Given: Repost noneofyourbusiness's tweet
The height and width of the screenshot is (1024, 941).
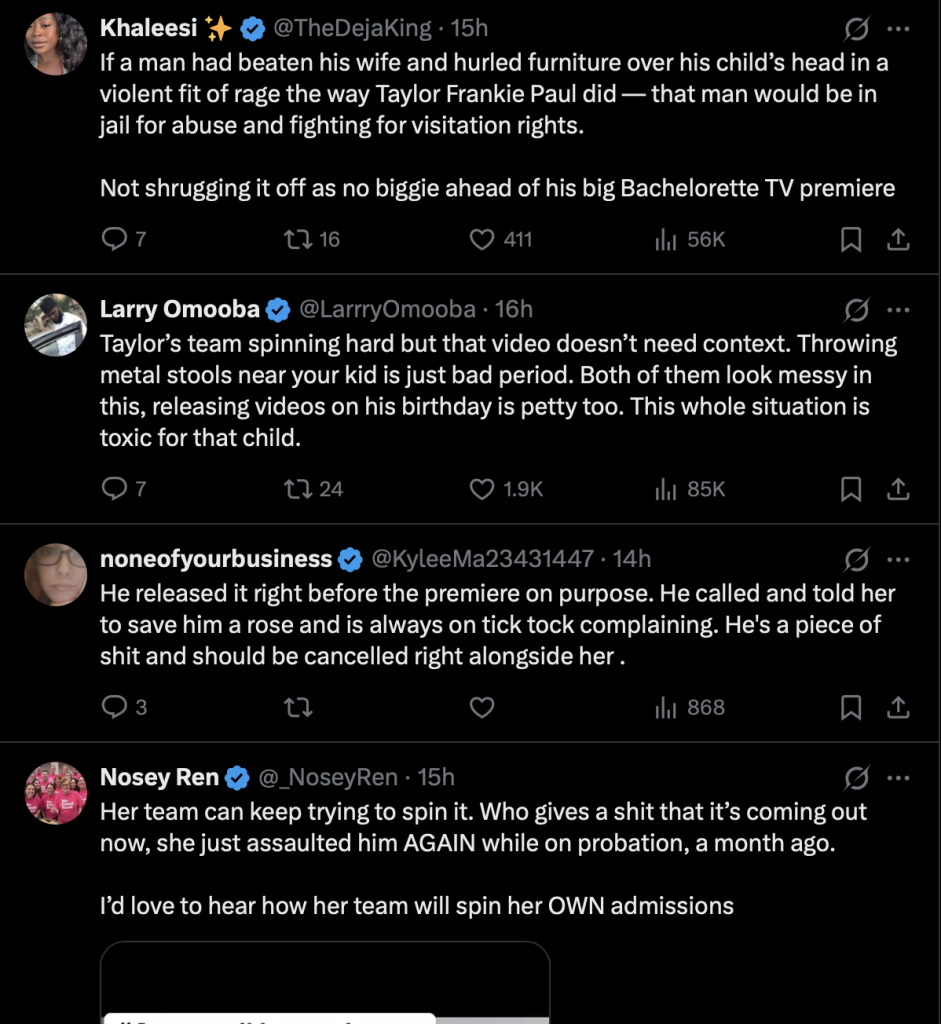Looking at the screenshot, I should click(298, 708).
